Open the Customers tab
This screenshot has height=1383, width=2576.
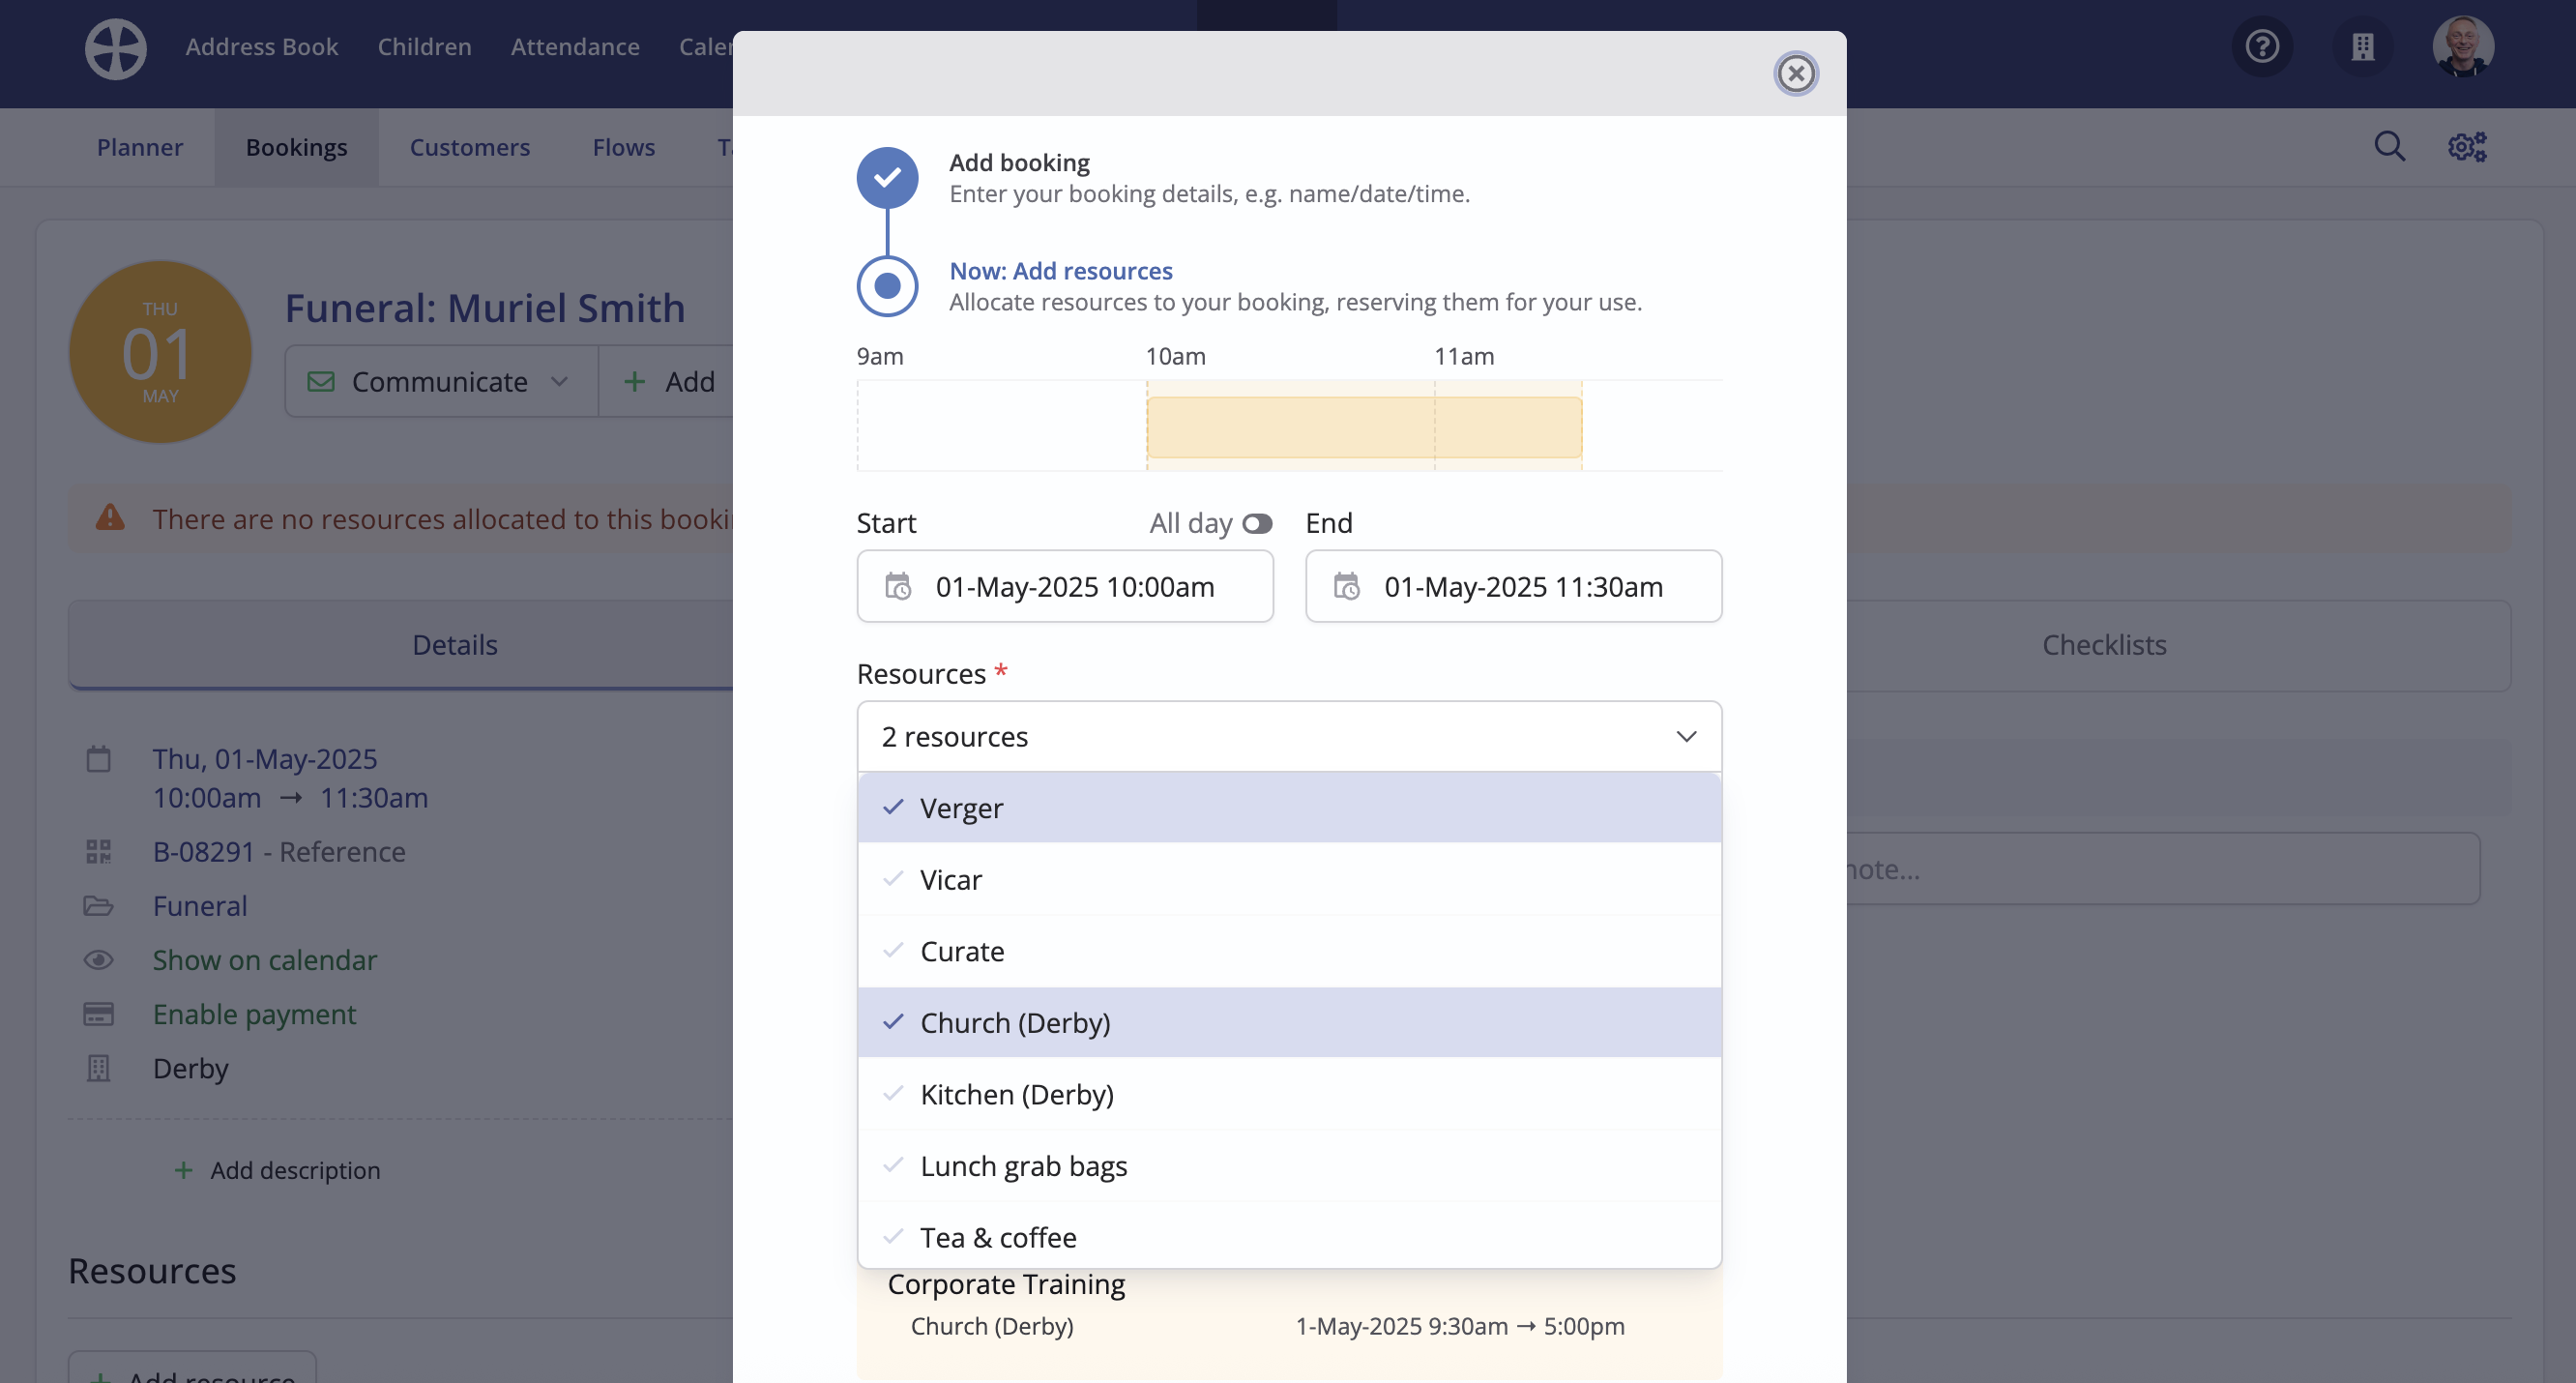[x=469, y=147]
